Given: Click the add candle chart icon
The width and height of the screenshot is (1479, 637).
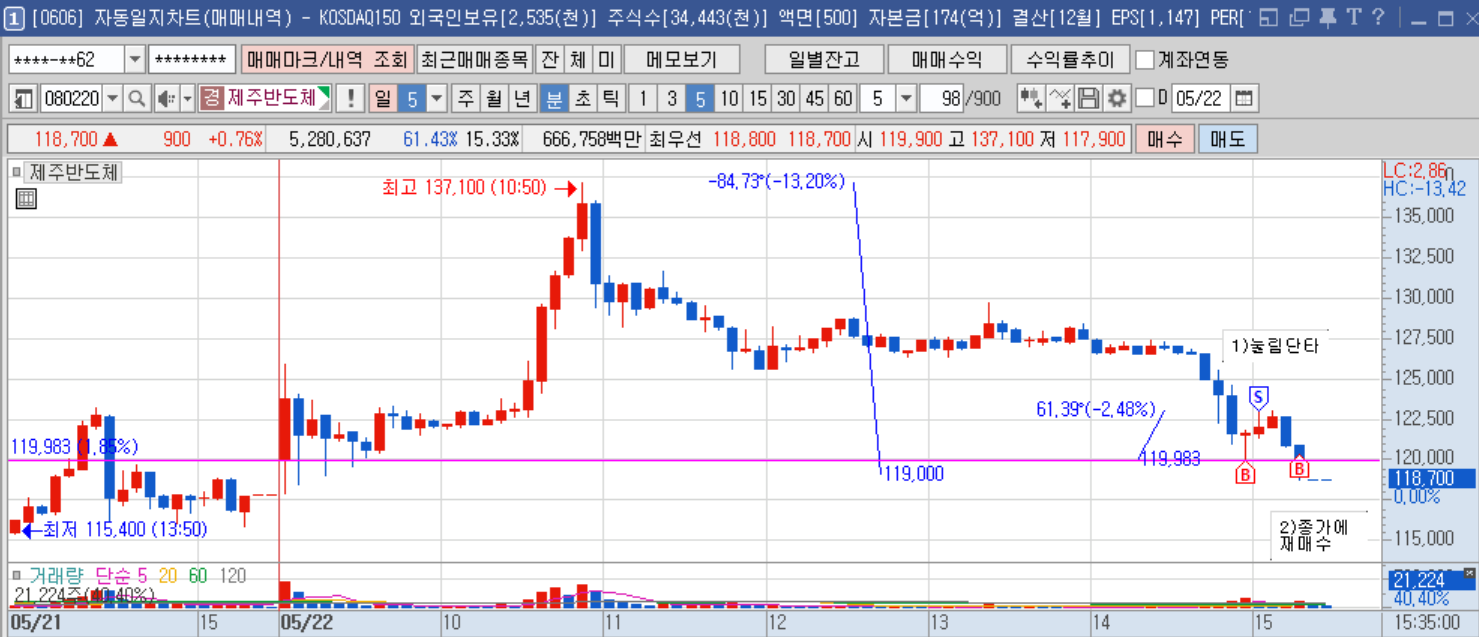Looking at the screenshot, I should click(1031, 99).
